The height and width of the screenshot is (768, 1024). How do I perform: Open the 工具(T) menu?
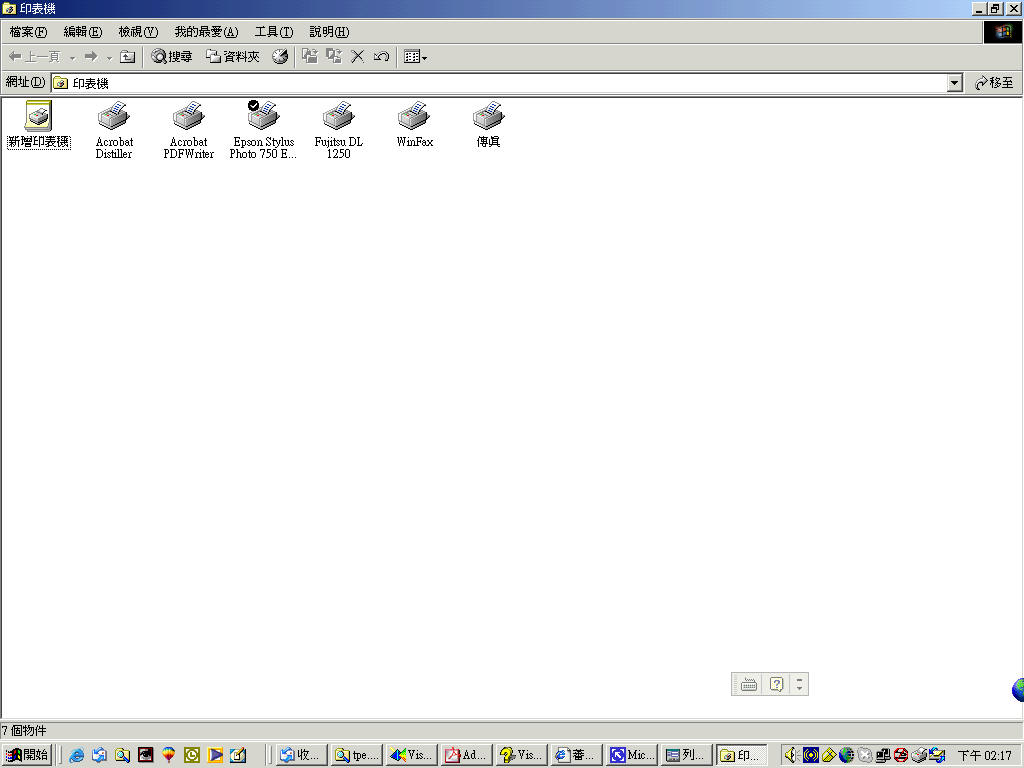pyautogui.click(x=274, y=32)
